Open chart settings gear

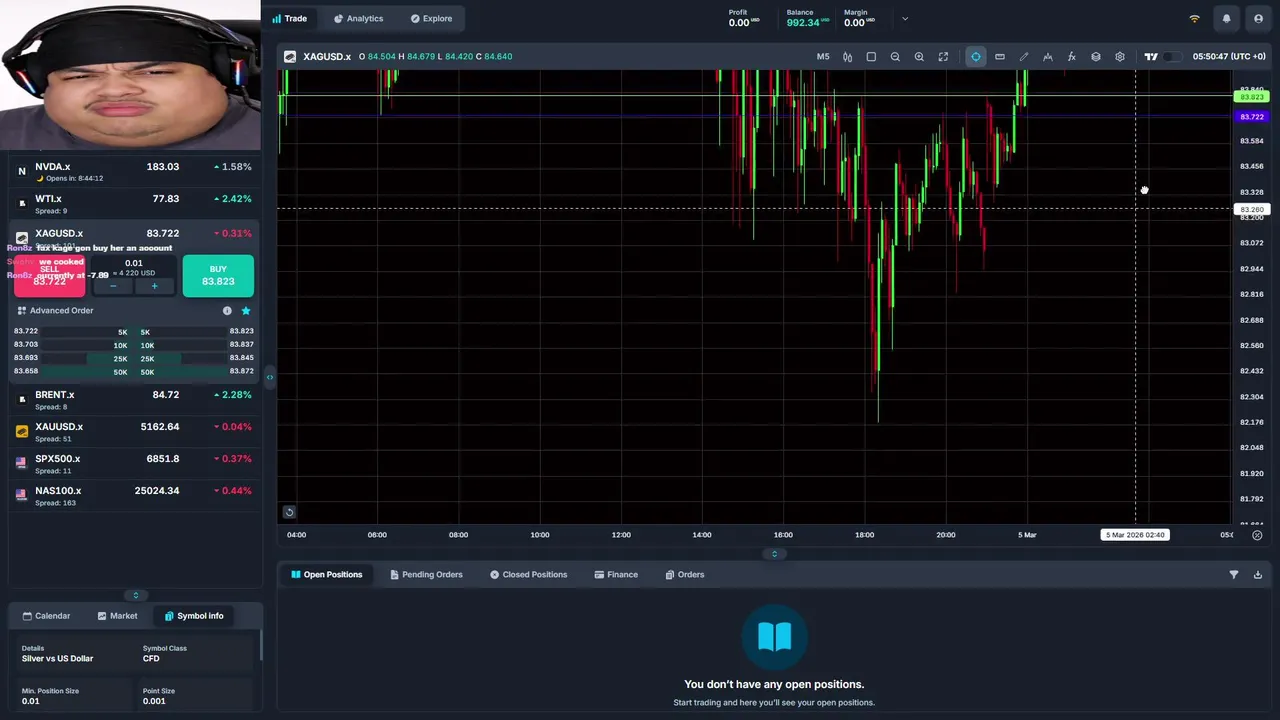[x=1120, y=57]
